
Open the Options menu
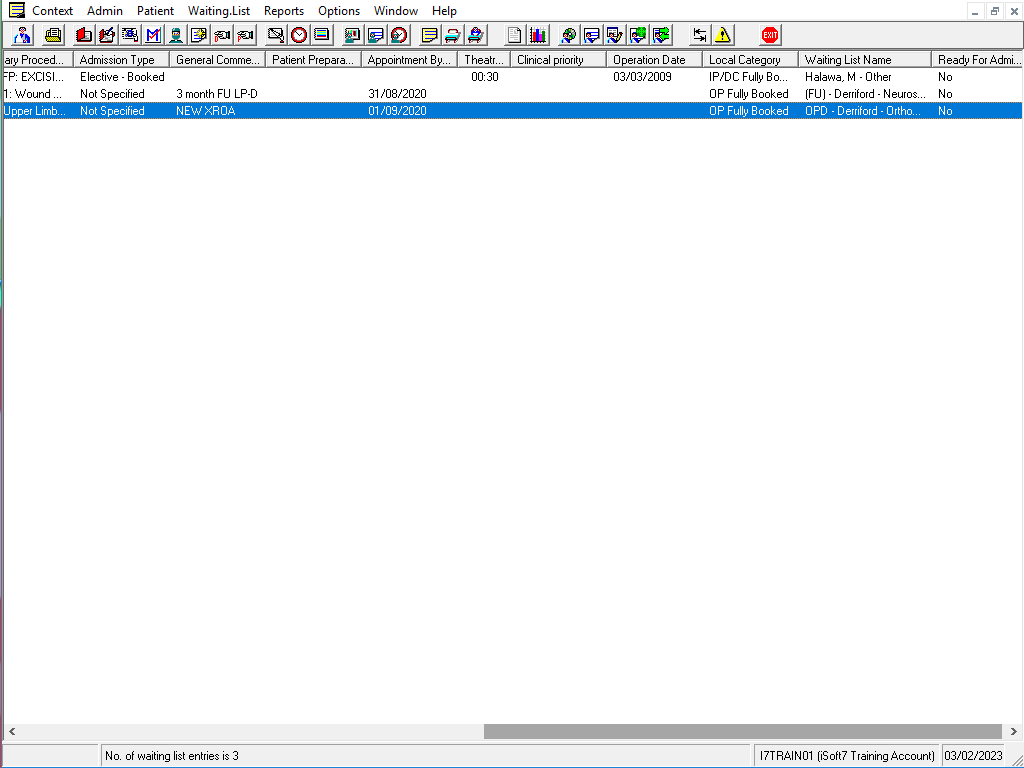pyautogui.click(x=339, y=11)
